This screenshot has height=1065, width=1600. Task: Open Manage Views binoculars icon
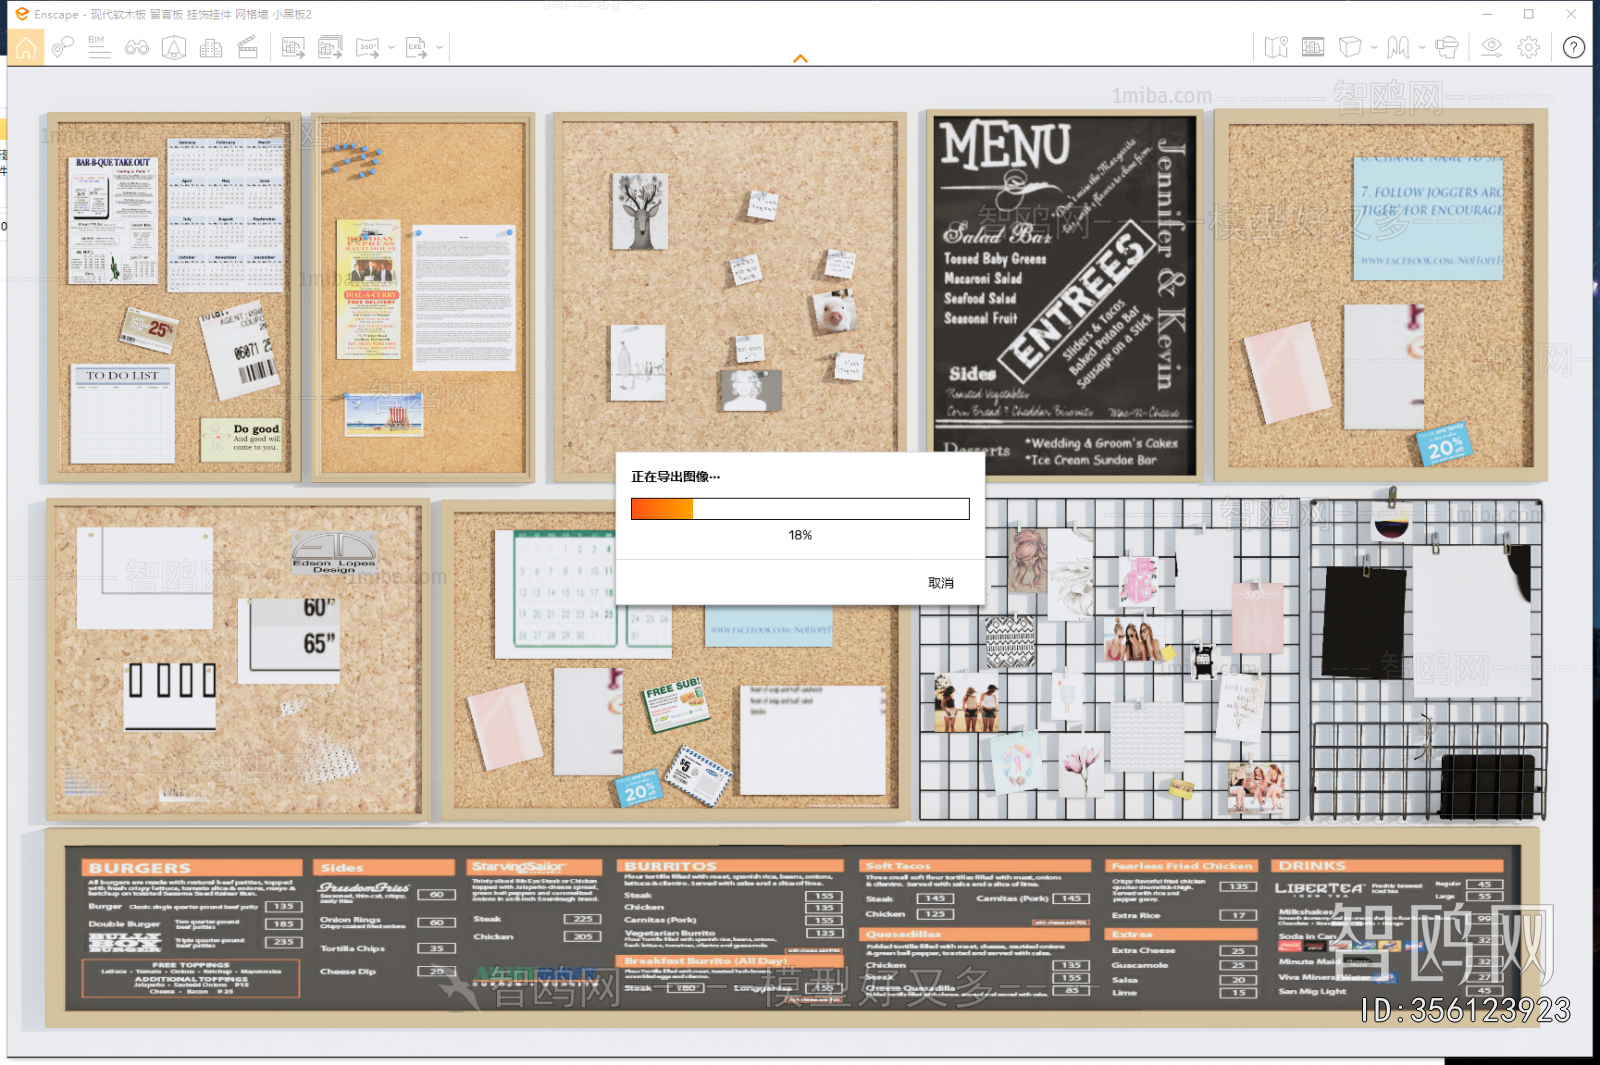pos(137,47)
